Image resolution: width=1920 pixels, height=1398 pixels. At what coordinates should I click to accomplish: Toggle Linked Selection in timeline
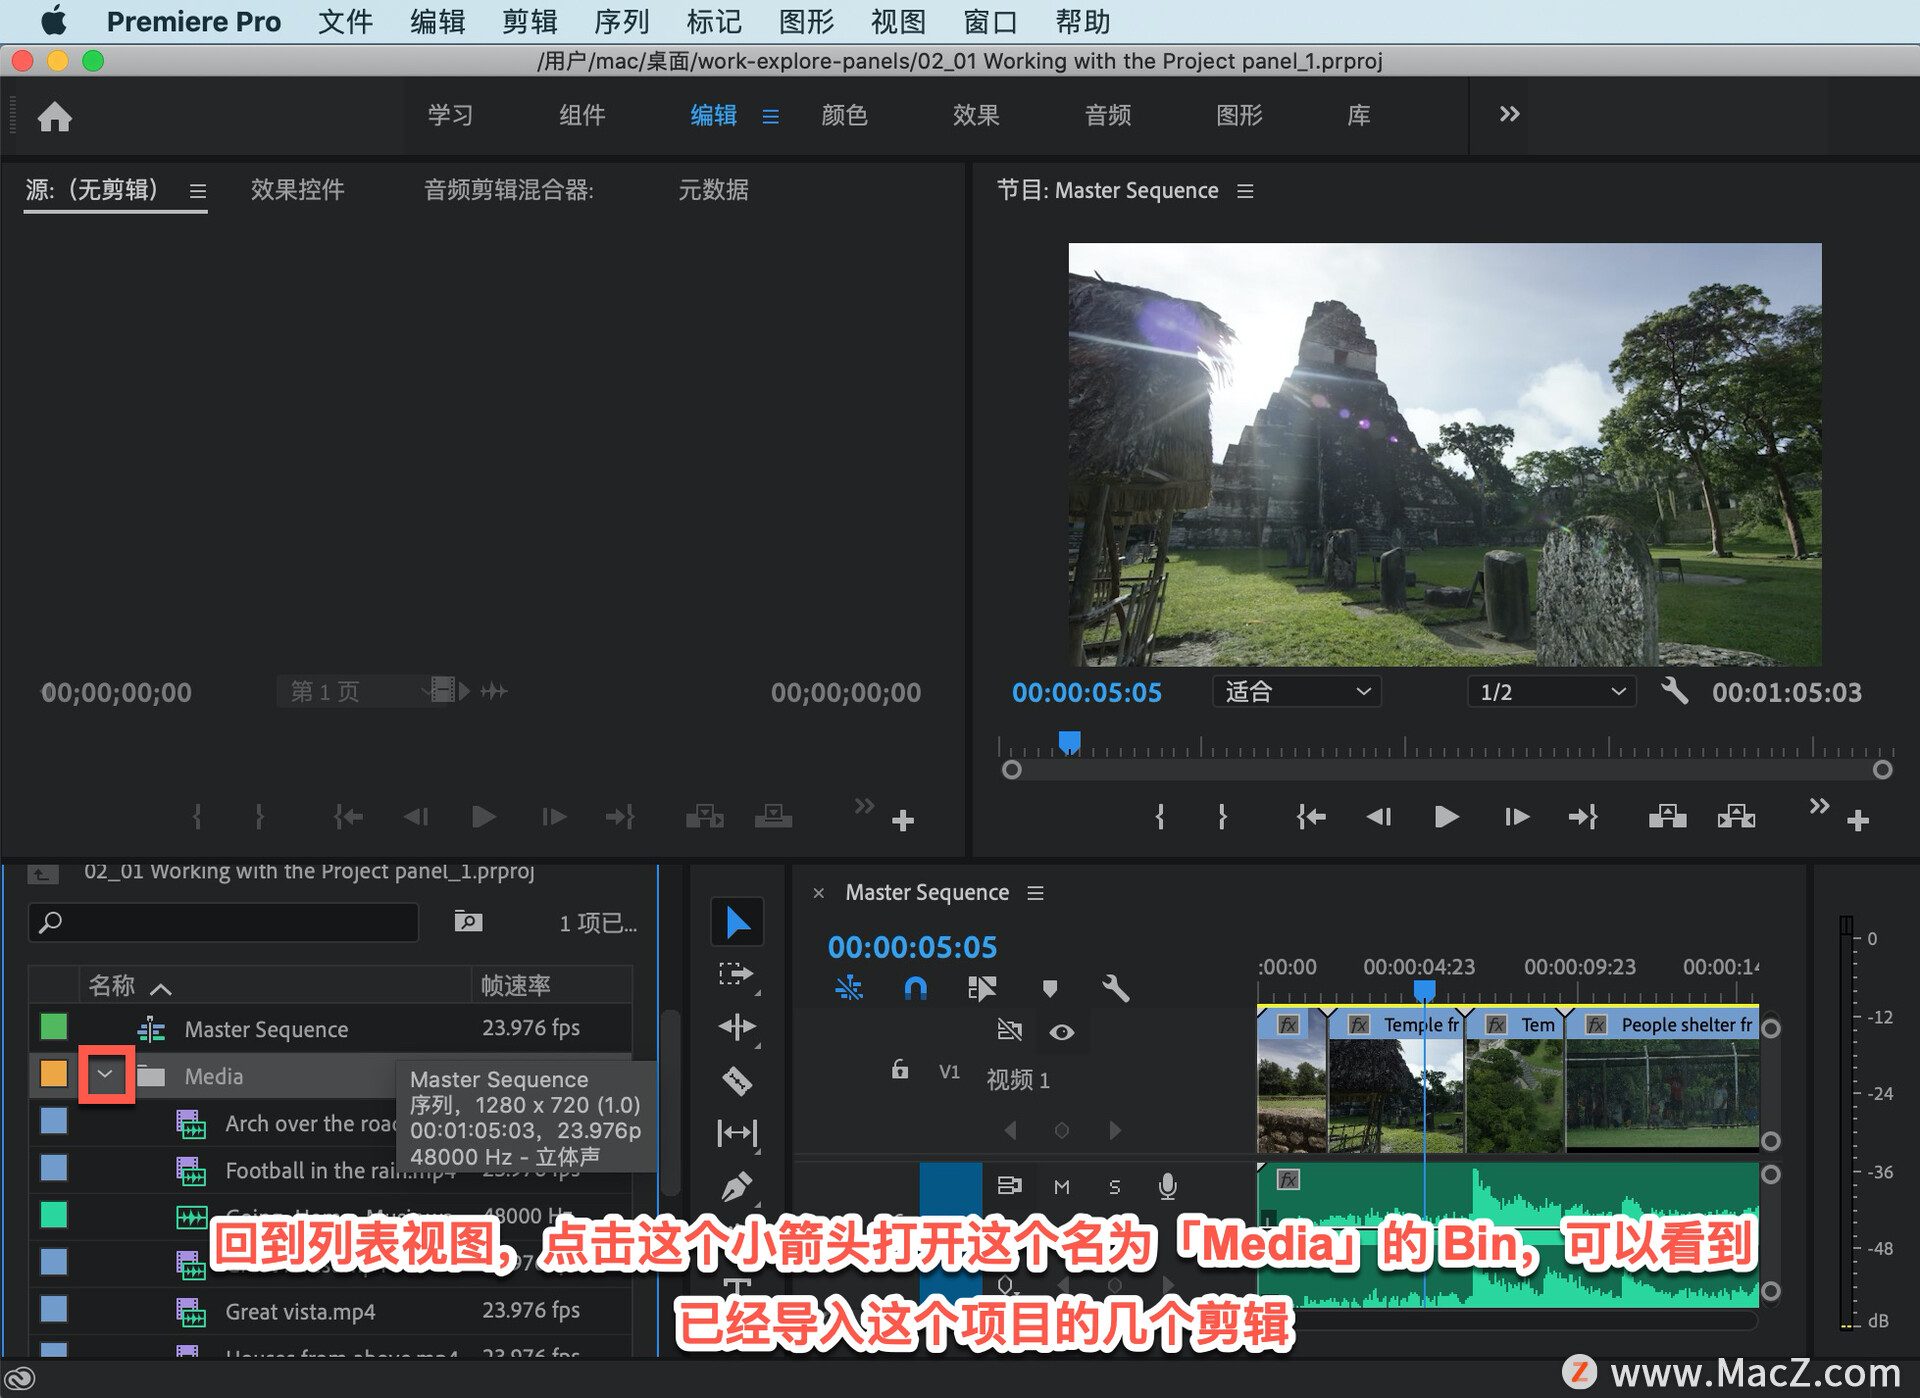pyautogui.click(x=982, y=988)
